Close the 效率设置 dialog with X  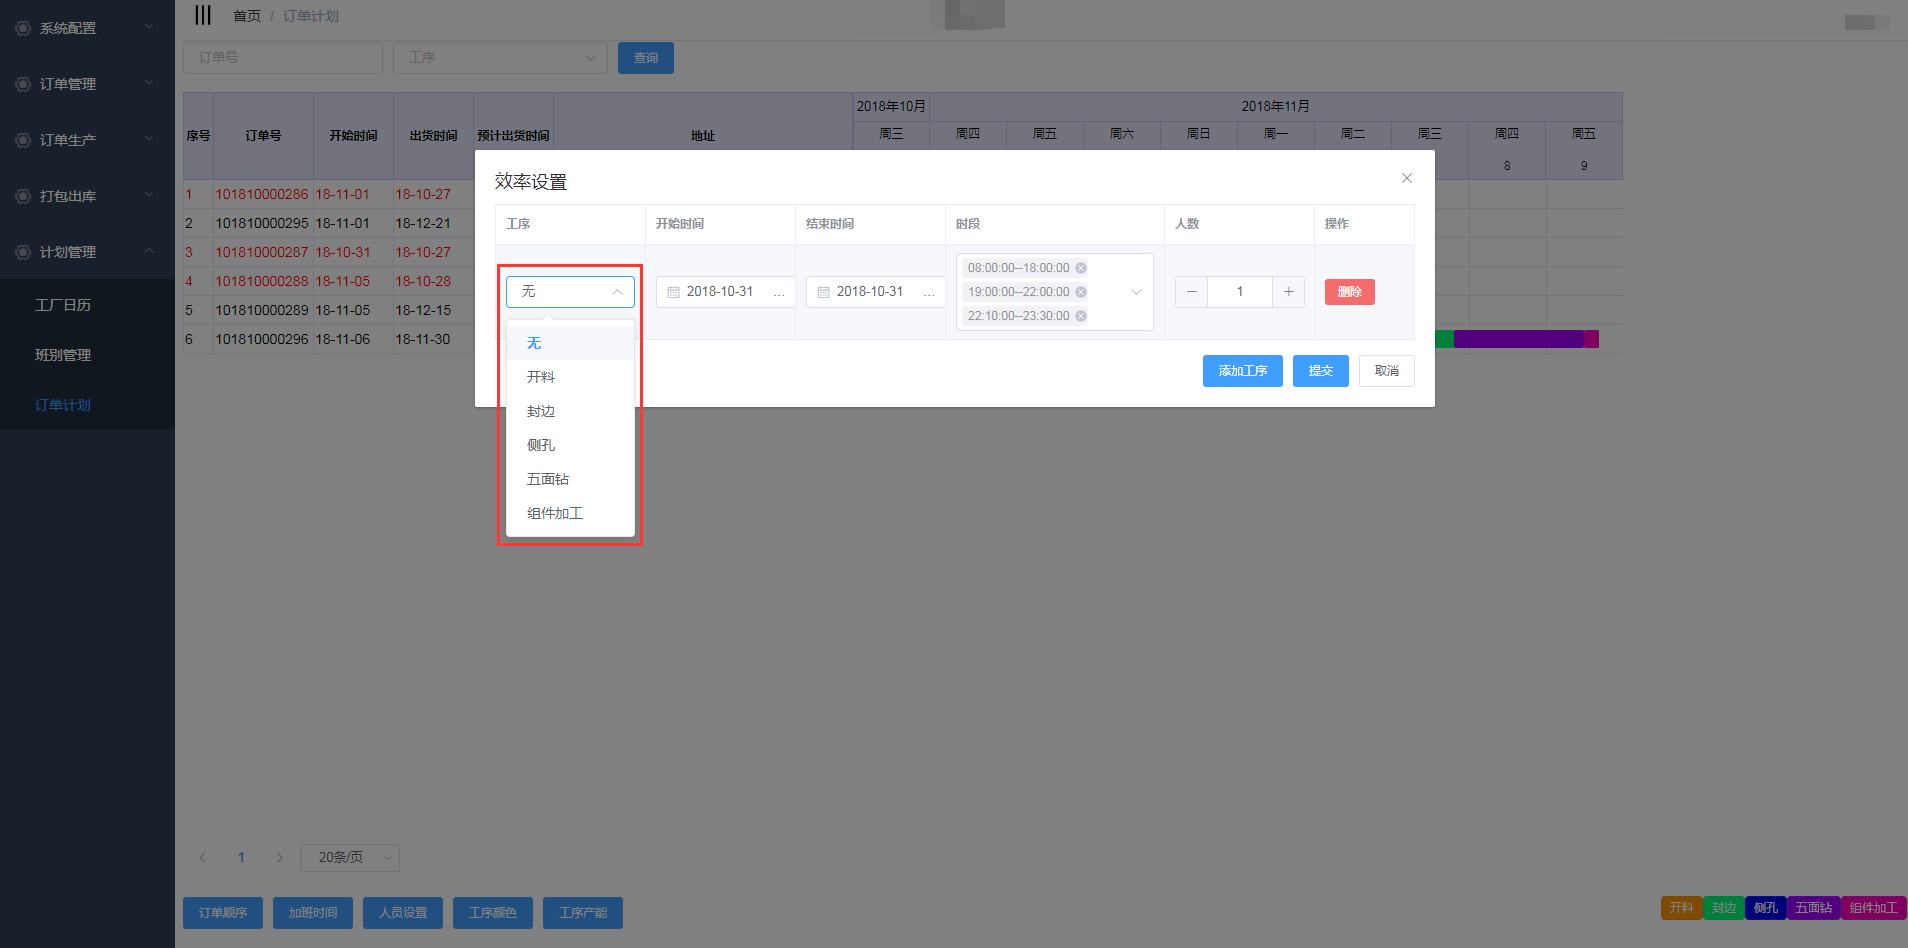click(1406, 178)
